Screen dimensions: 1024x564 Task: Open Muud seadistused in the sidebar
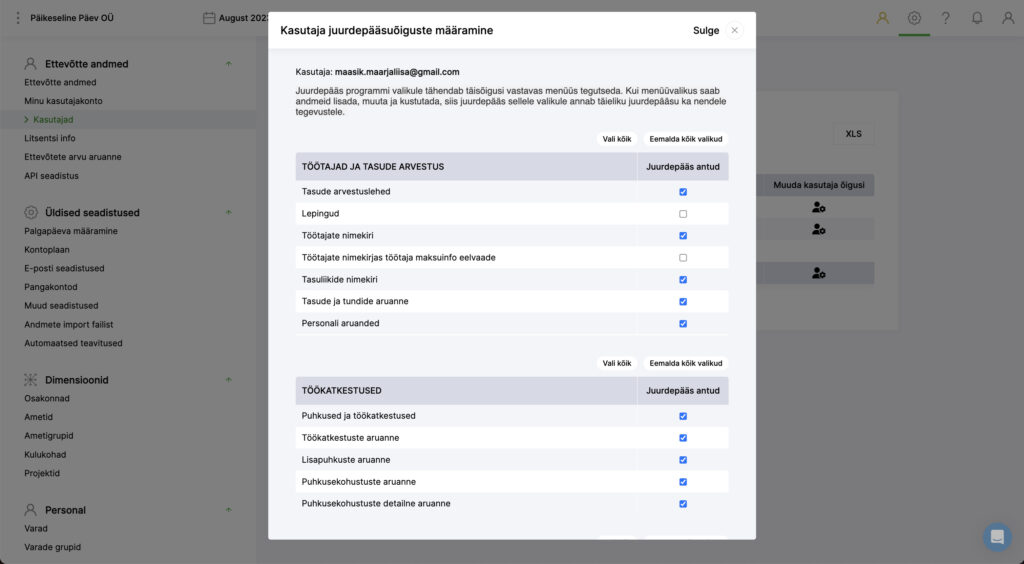pyautogui.click(x=61, y=306)
